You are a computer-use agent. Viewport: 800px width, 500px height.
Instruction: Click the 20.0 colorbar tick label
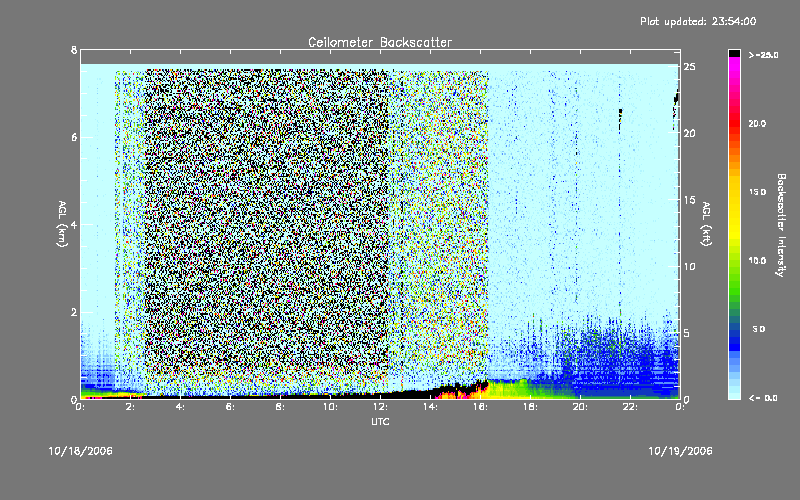click(757, 123)
